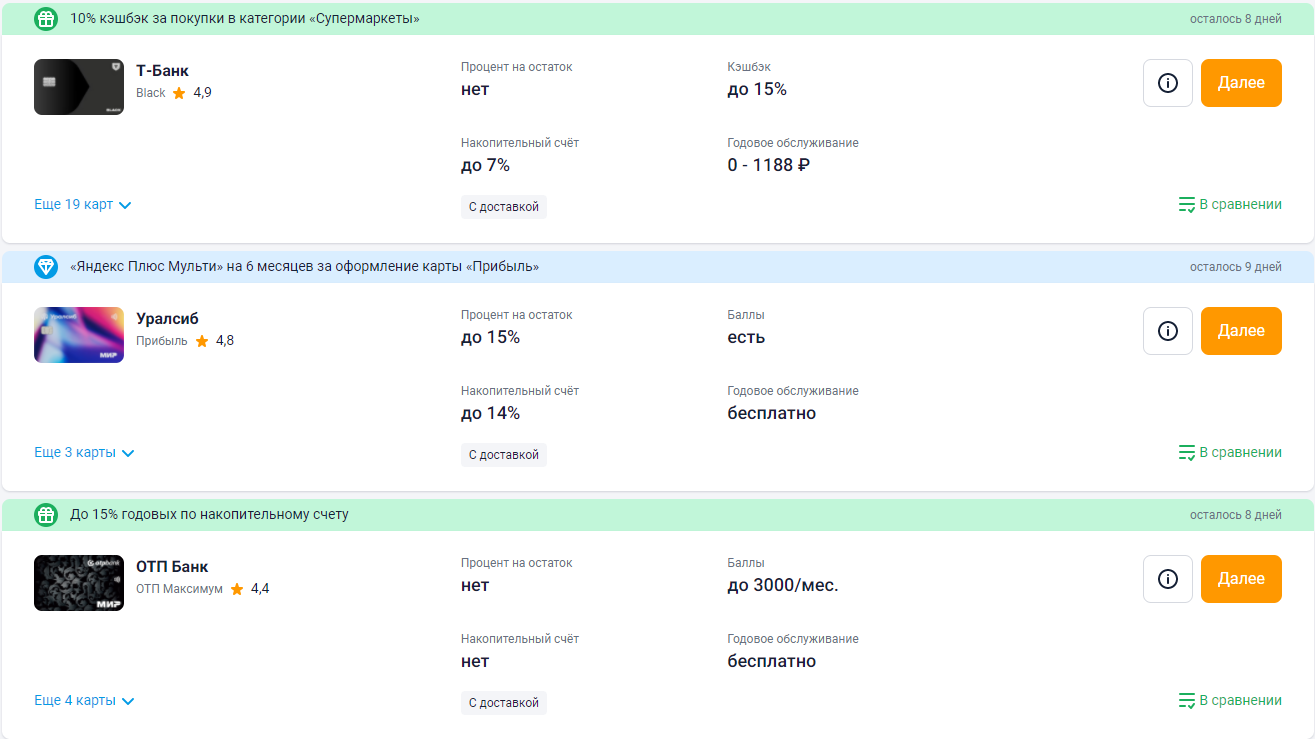The width and height of the screenshot is (1315, 739).
Task: Click Т-Банк savings account value 'до 7%'
Action: pyautogui.click(x=486, y=165)
